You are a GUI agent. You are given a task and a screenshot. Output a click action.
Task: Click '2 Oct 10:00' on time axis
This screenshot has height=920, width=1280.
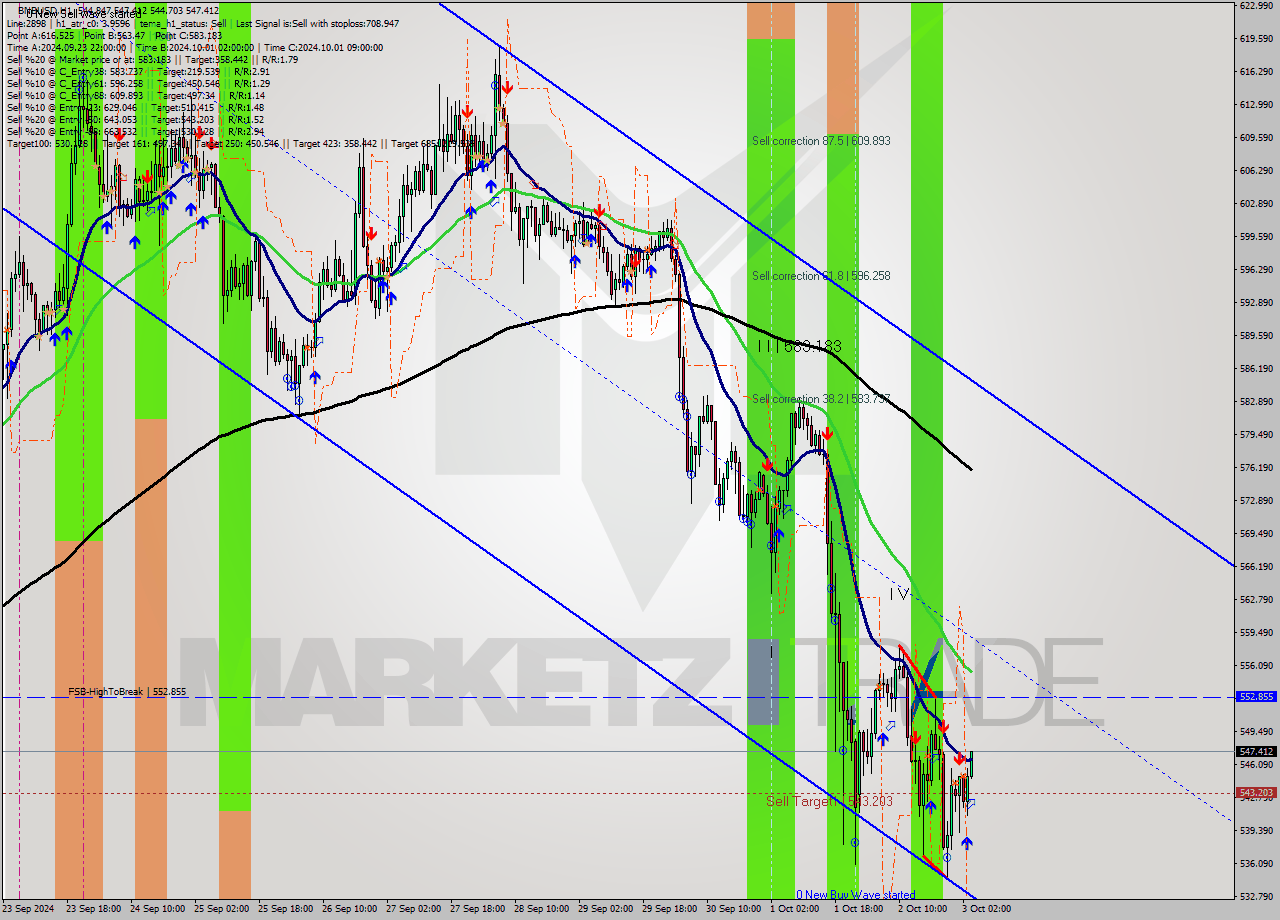(922, 909)
